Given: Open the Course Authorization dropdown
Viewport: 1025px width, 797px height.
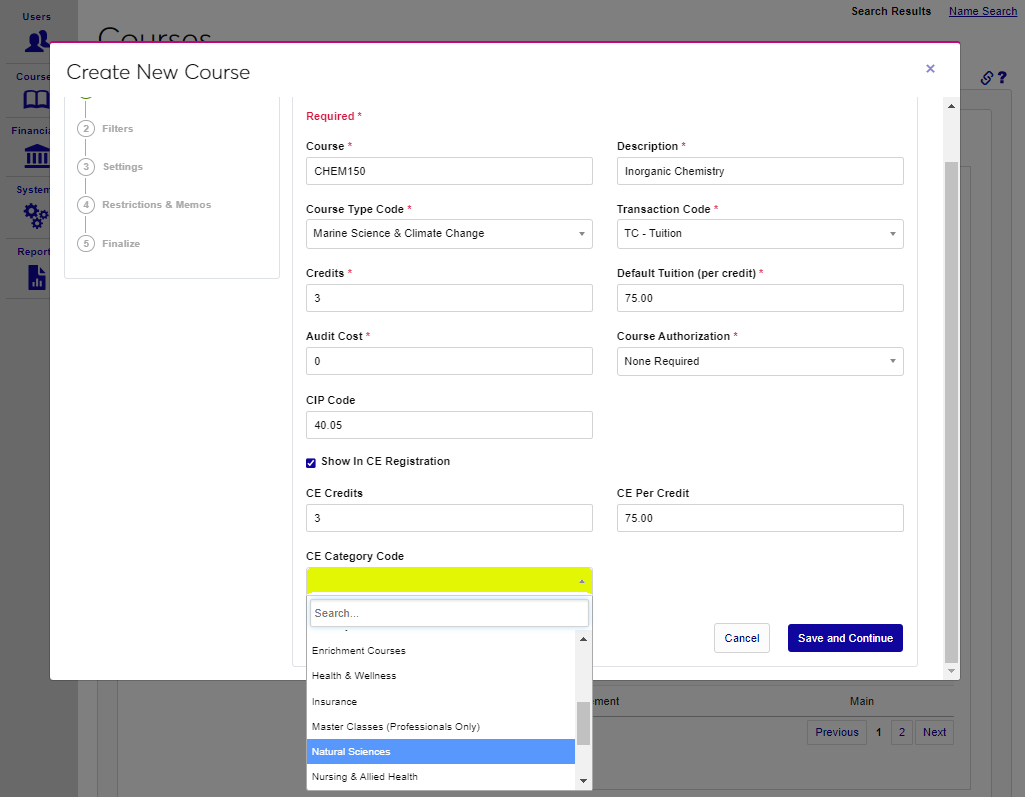Looking at the screenshot, I should (760, 362).
